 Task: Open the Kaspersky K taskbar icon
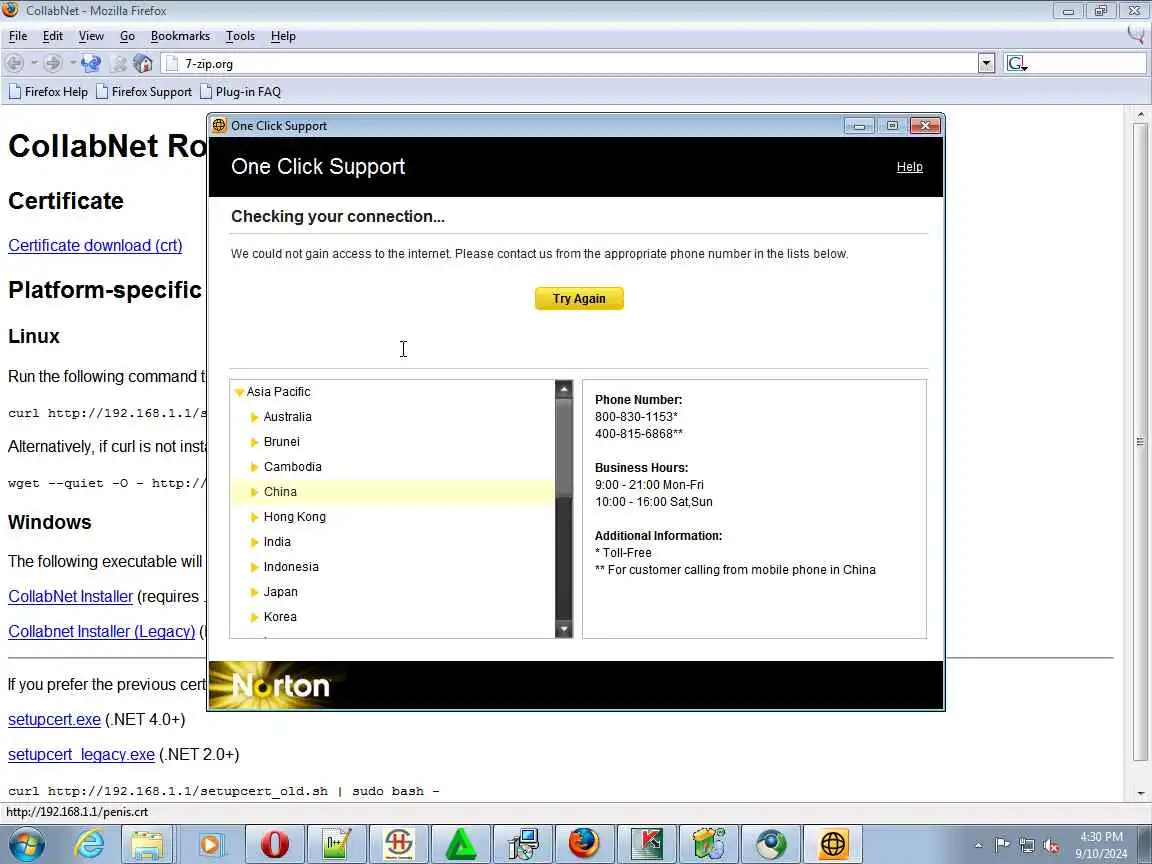647,844
